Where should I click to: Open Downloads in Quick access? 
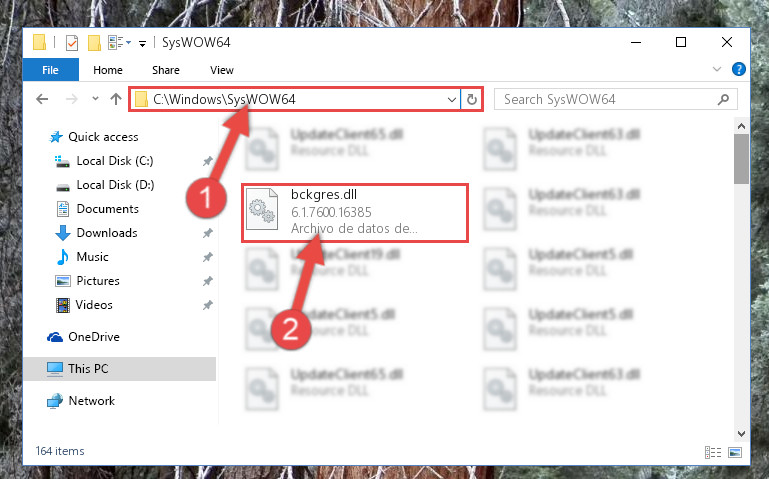[107, 233]
